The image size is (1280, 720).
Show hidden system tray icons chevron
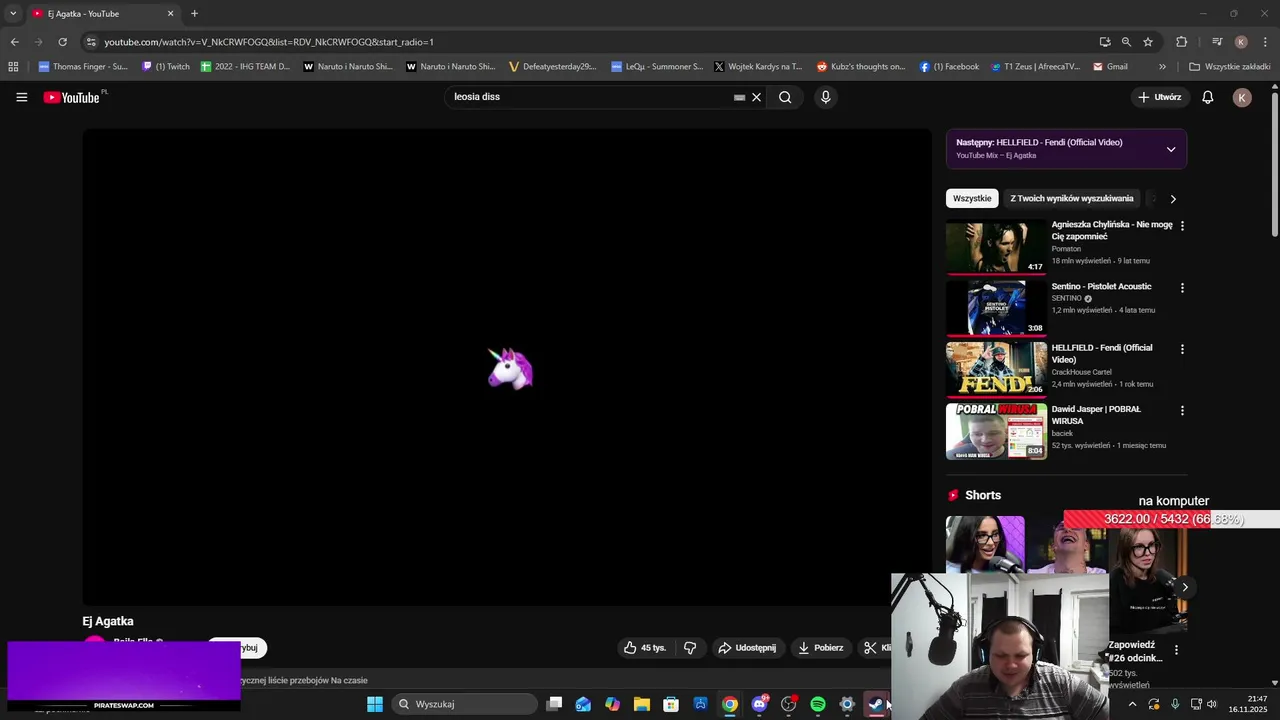click(x=1132, y=704)
